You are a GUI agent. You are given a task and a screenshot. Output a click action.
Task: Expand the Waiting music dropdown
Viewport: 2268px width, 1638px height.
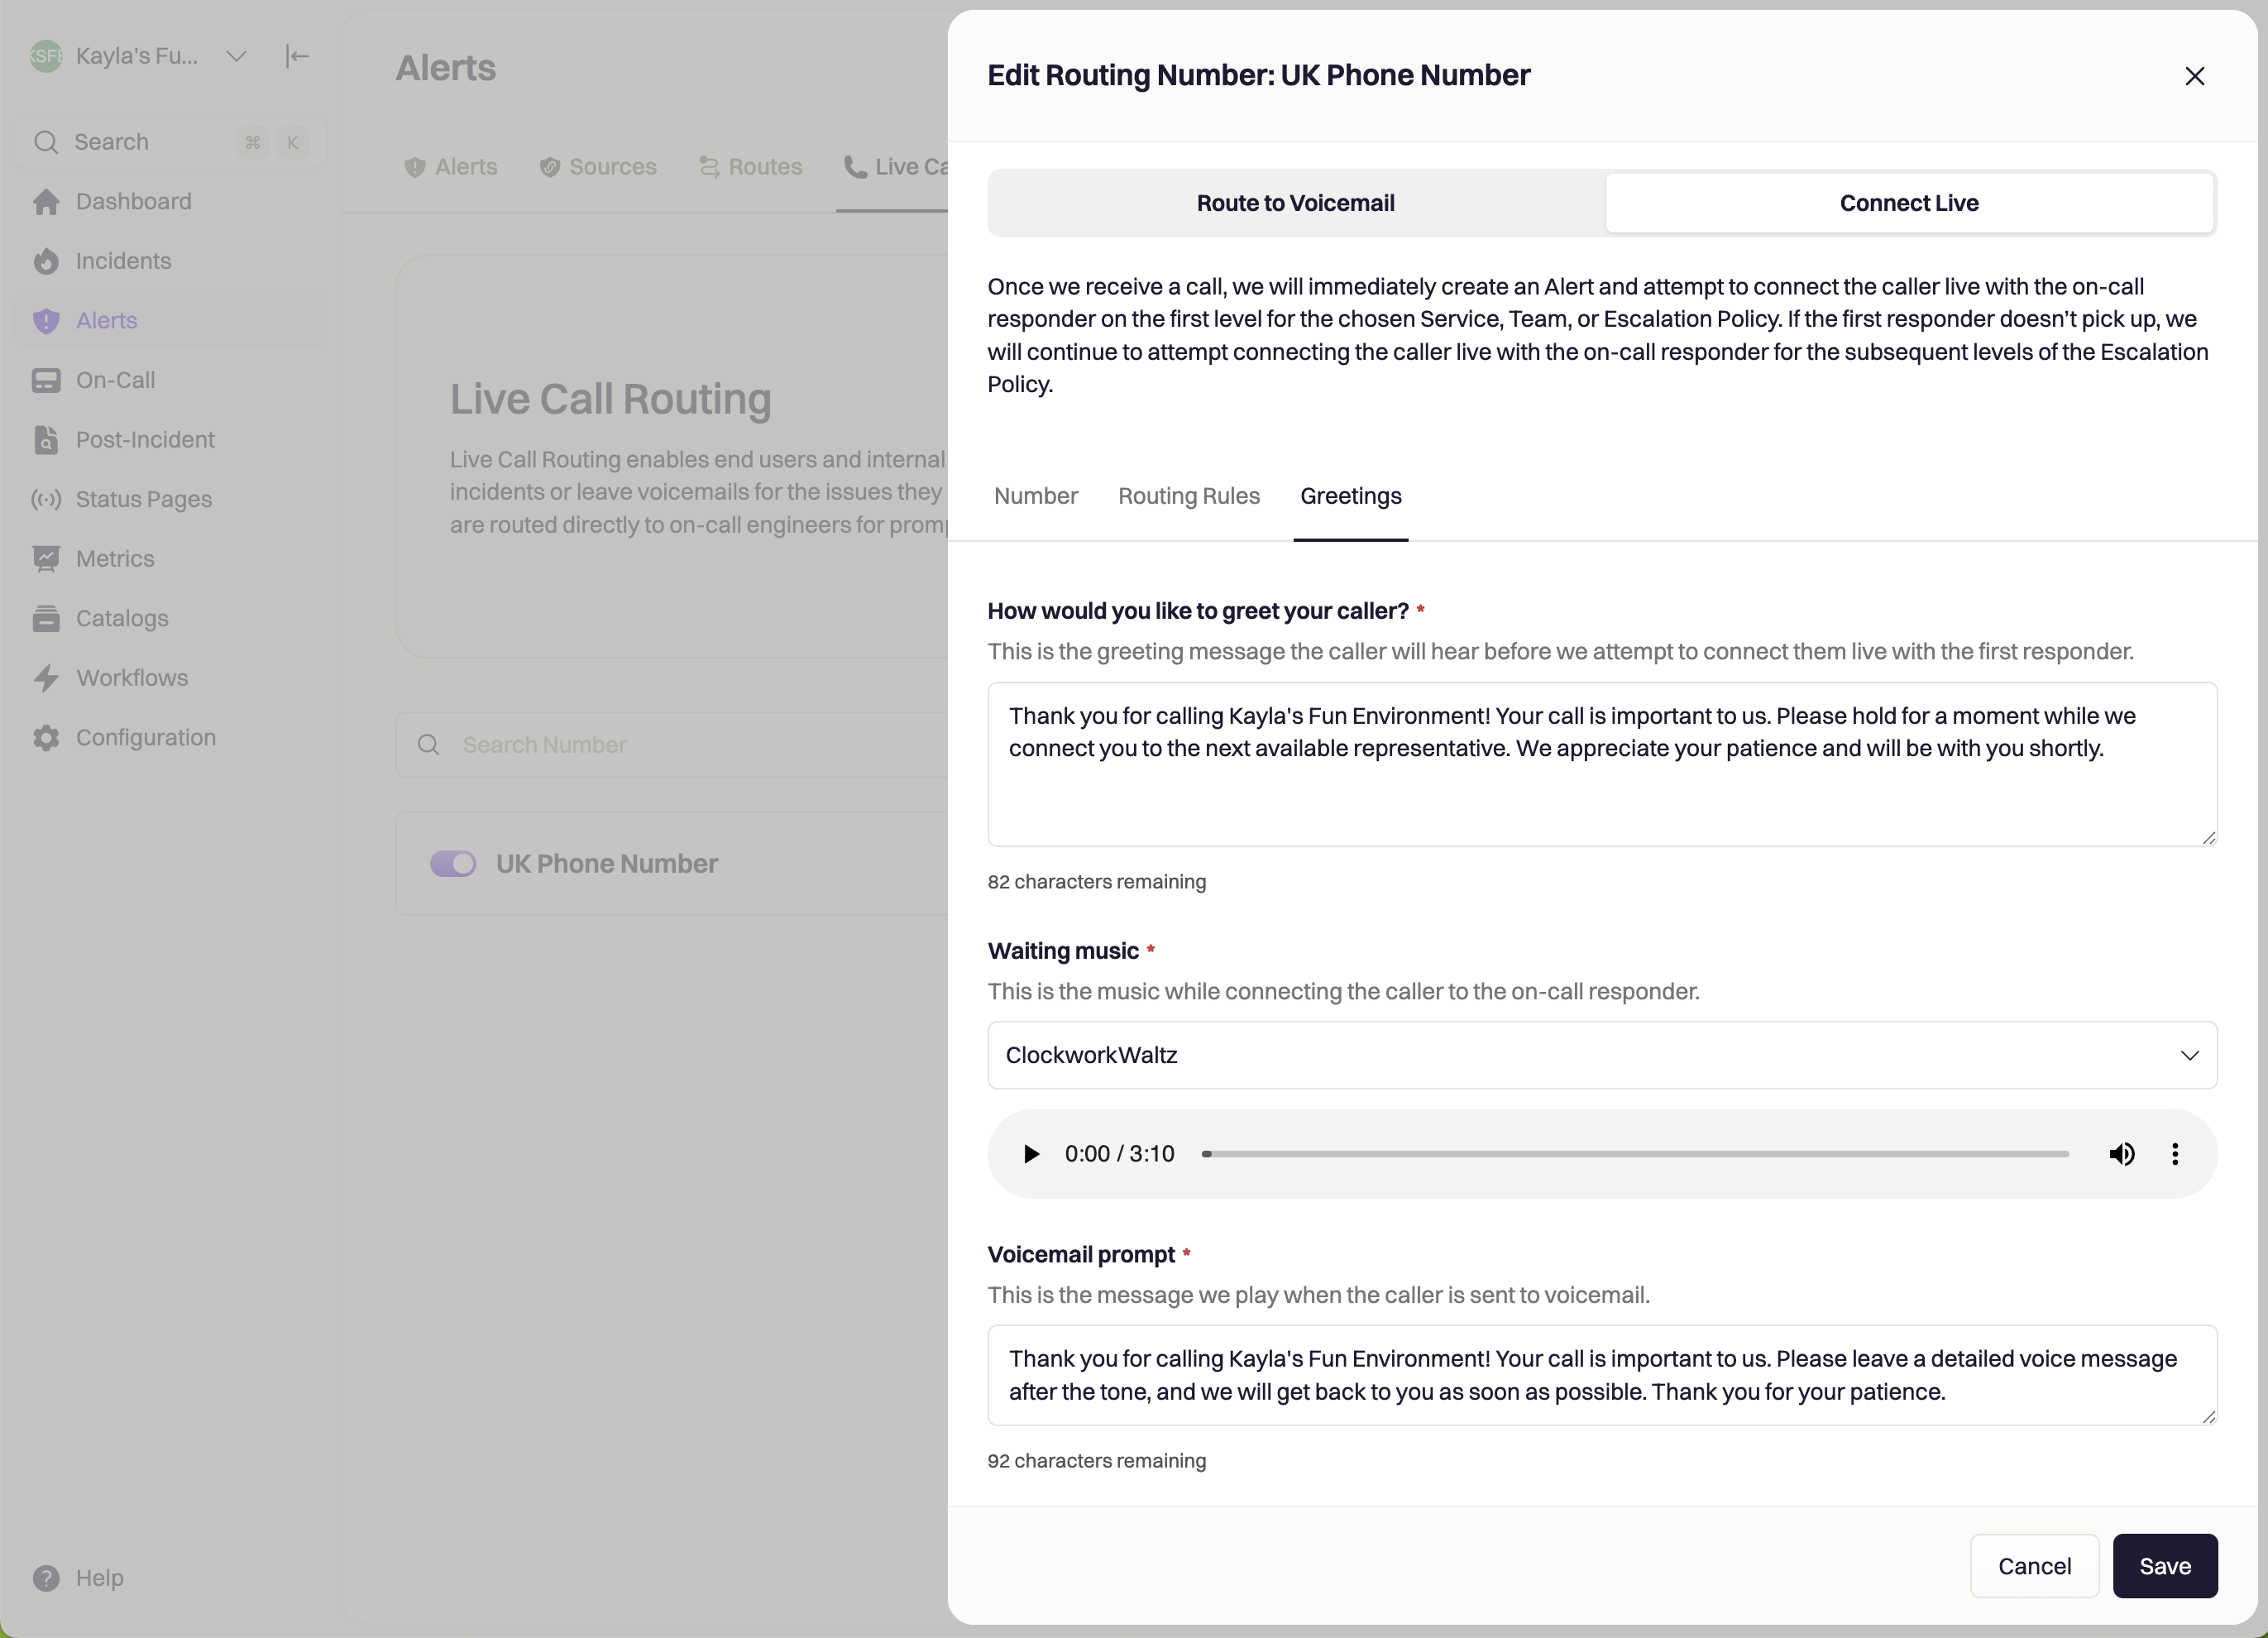click(x=1601, y=1055)
